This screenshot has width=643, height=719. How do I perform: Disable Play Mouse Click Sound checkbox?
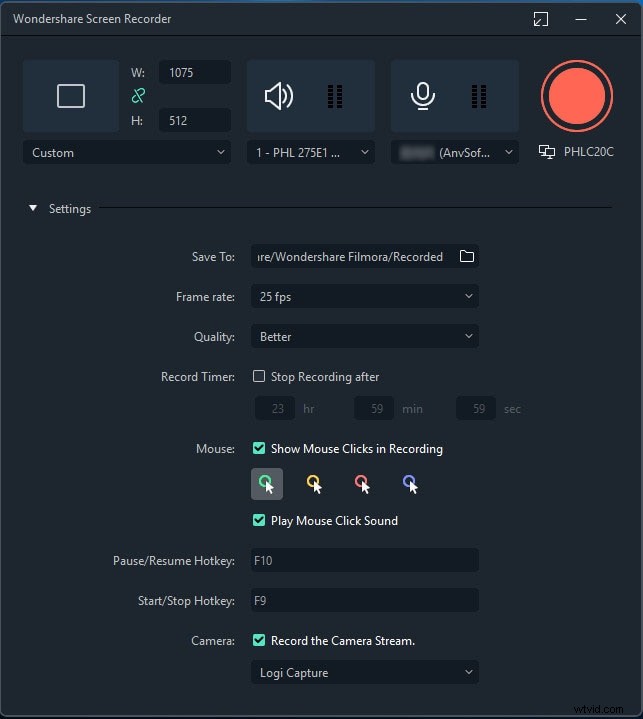(x=260, y=521)
